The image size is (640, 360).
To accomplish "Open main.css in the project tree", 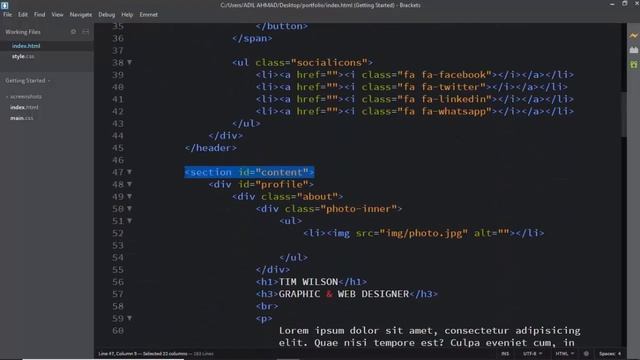I will pos(22,118).
